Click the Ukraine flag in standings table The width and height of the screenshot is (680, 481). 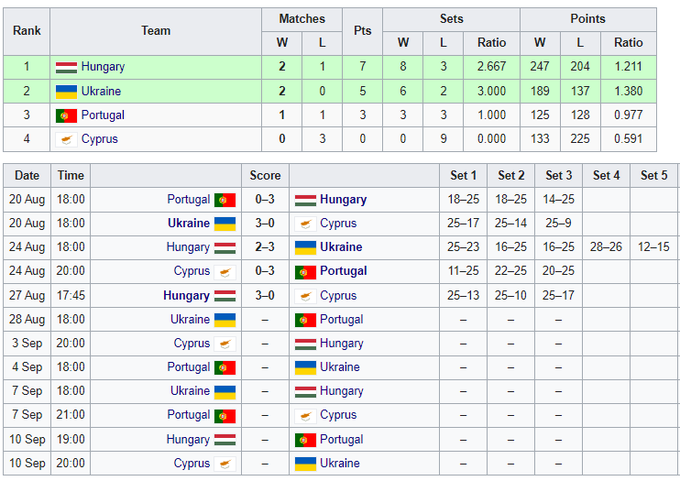[x=66, y=91]
